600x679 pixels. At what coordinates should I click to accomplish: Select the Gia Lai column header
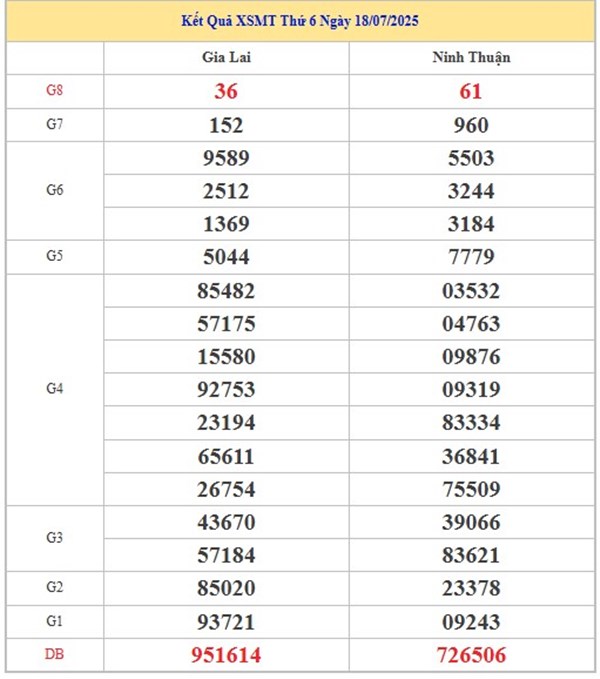click(x=226, y=57)
